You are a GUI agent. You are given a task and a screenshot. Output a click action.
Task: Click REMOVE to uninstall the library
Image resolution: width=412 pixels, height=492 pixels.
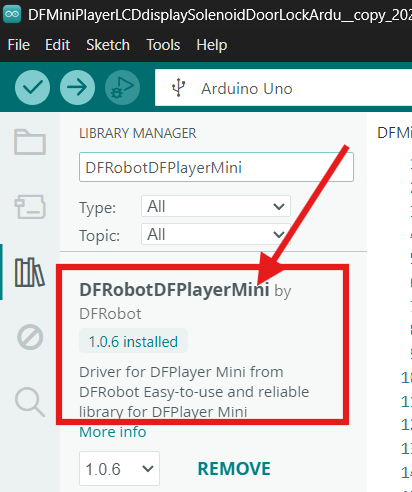point(234,469)
